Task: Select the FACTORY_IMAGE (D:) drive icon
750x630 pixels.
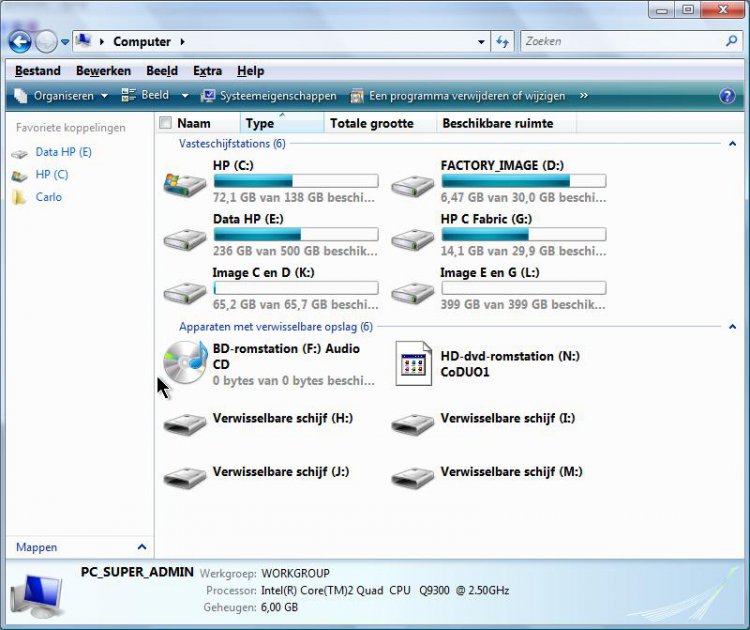Action: (412, 186)
